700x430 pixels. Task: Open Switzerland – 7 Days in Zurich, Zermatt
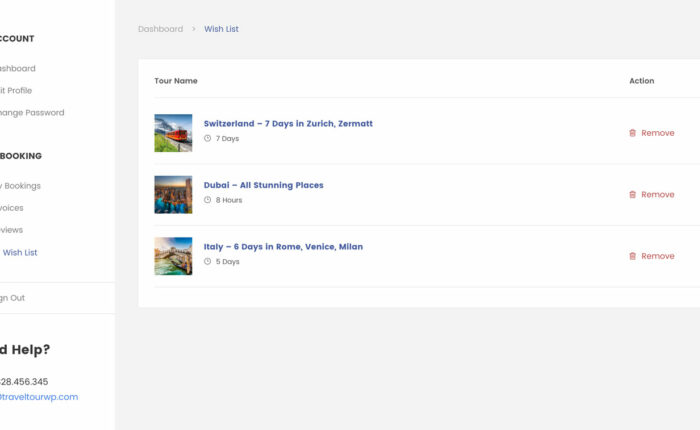coord(288,124)
